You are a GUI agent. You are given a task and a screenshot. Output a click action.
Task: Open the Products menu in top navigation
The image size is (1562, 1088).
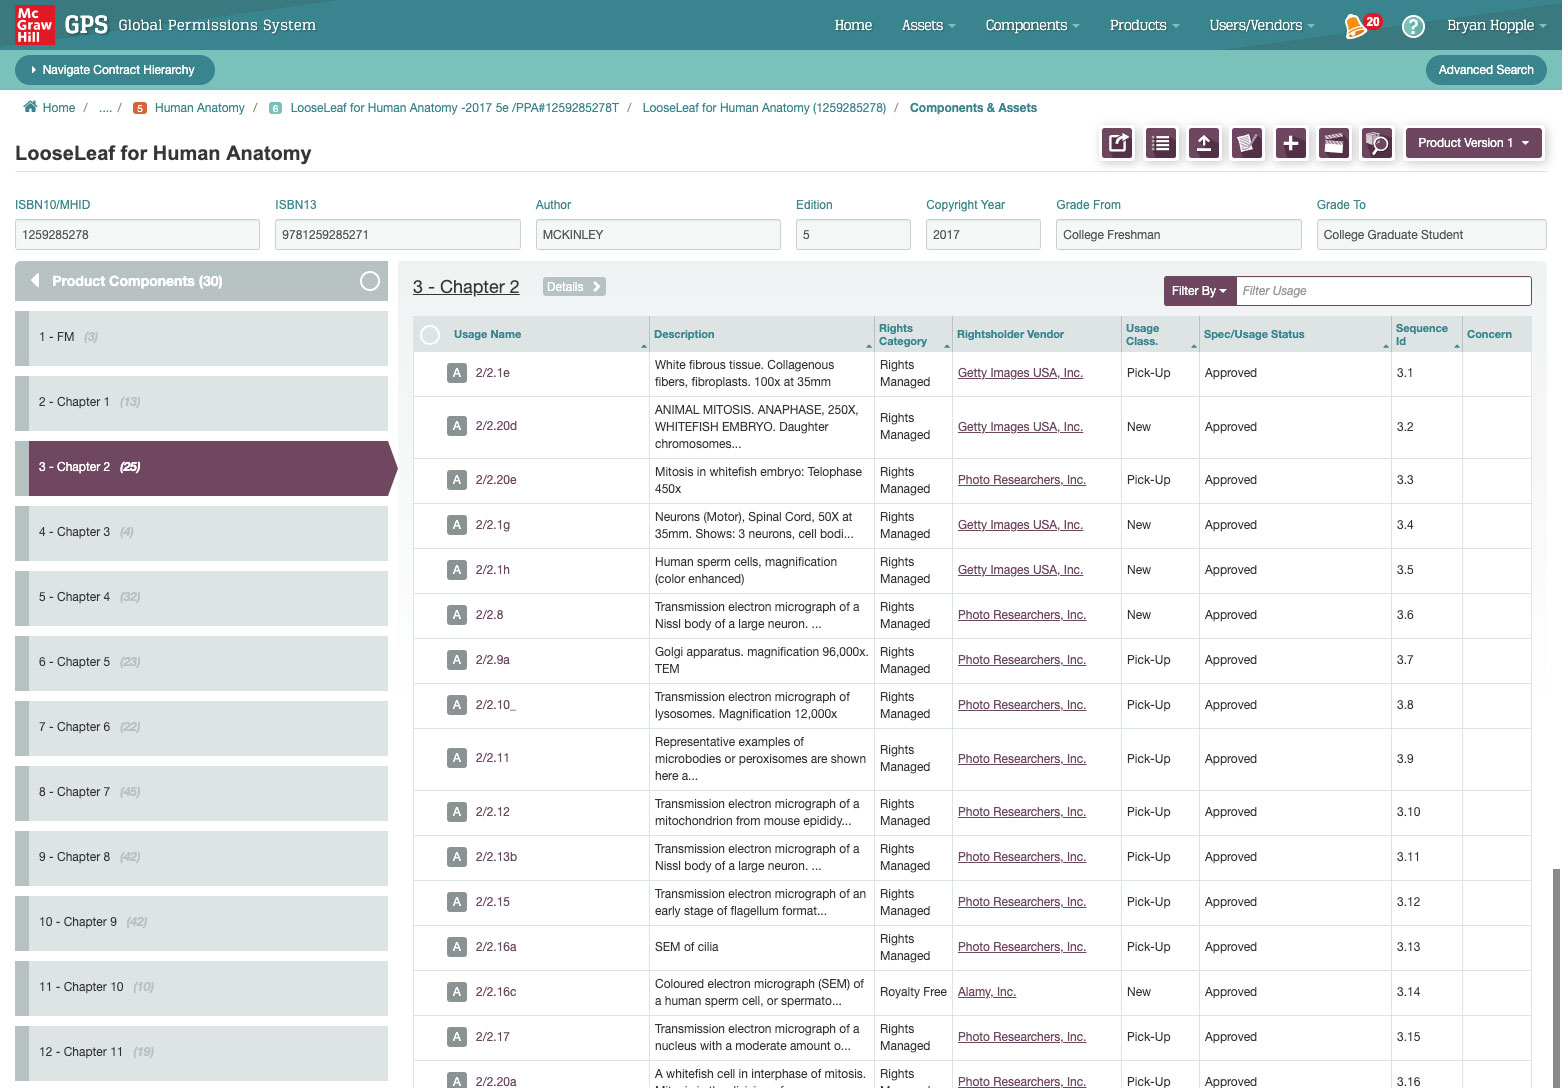(x=1144, y=25)
